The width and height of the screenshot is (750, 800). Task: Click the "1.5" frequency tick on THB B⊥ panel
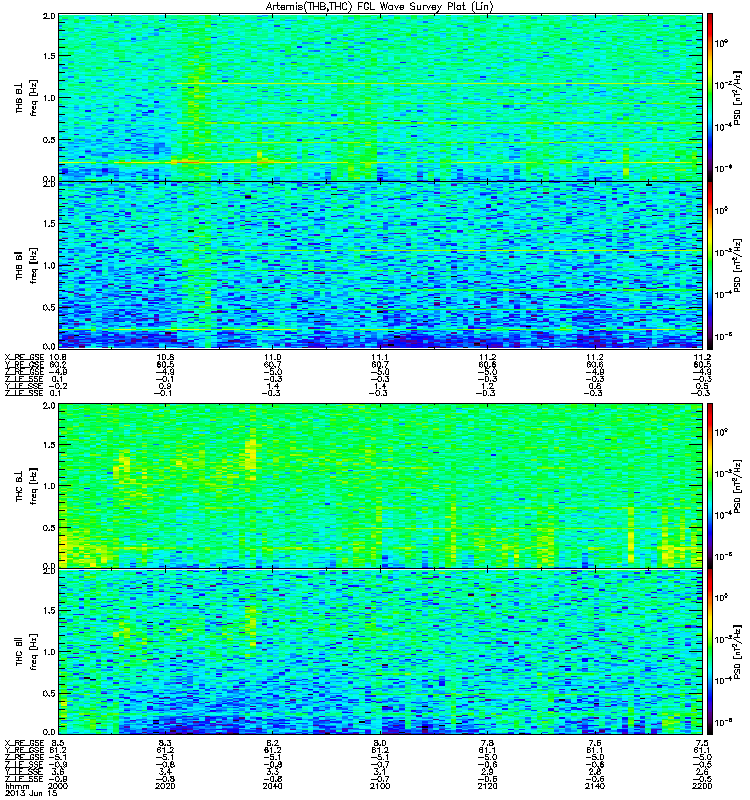(49, 56)
